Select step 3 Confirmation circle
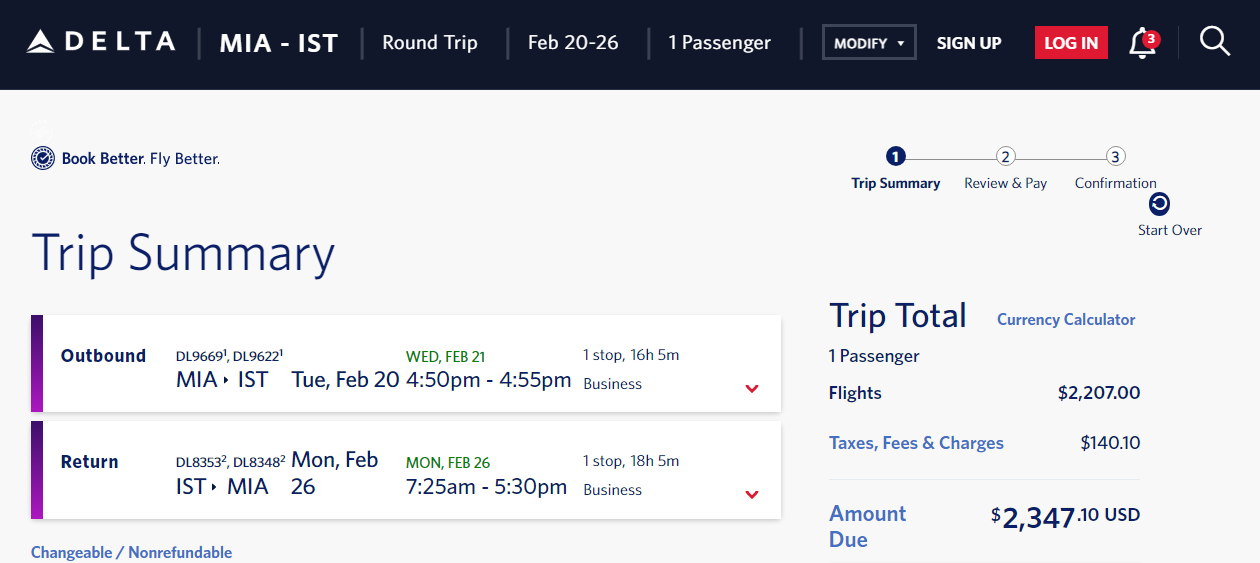 pos(1116,156)
